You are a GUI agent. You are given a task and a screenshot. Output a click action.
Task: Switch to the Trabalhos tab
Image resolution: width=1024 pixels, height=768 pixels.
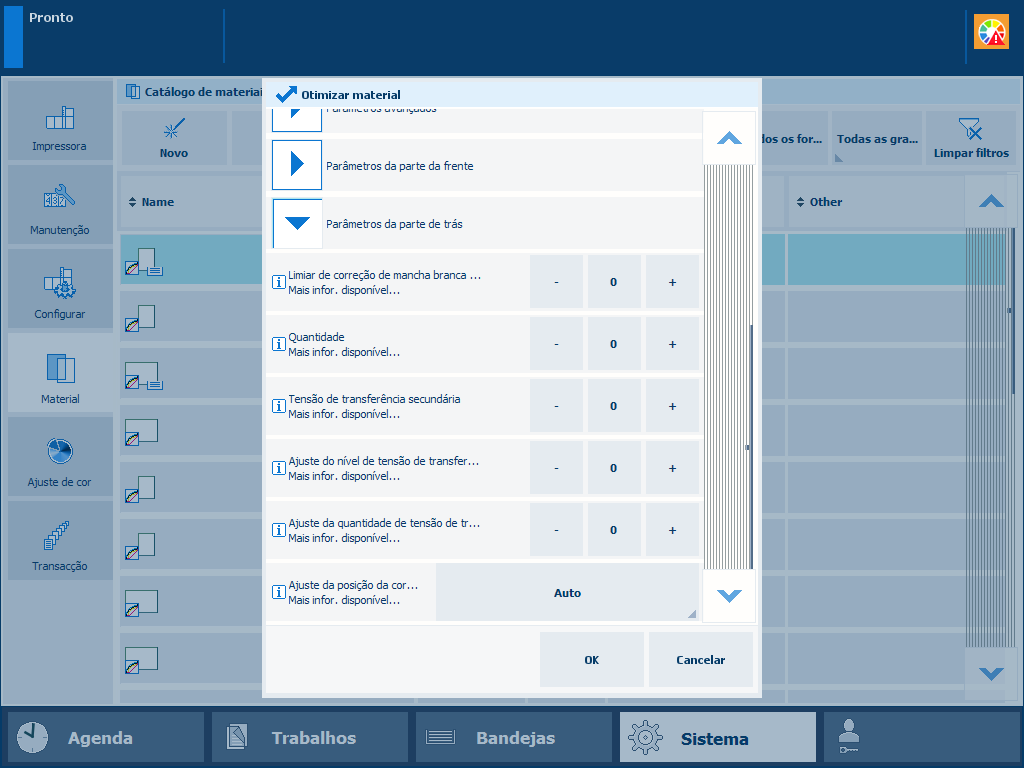click(310, 737)
